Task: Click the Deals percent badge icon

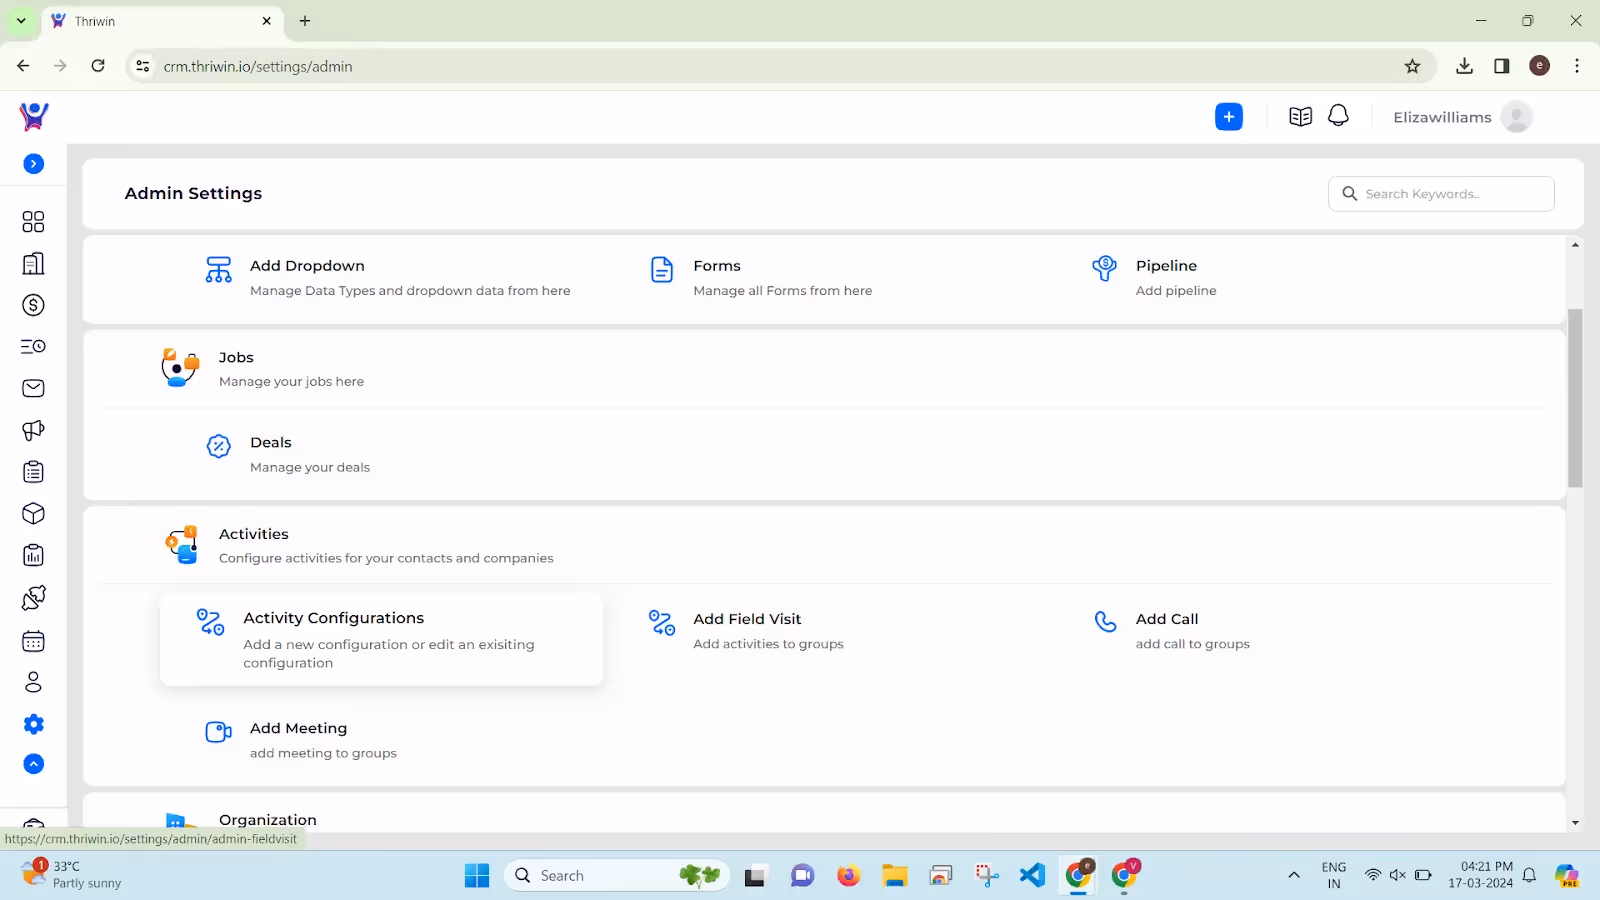Action: click(x=218, y=446)
